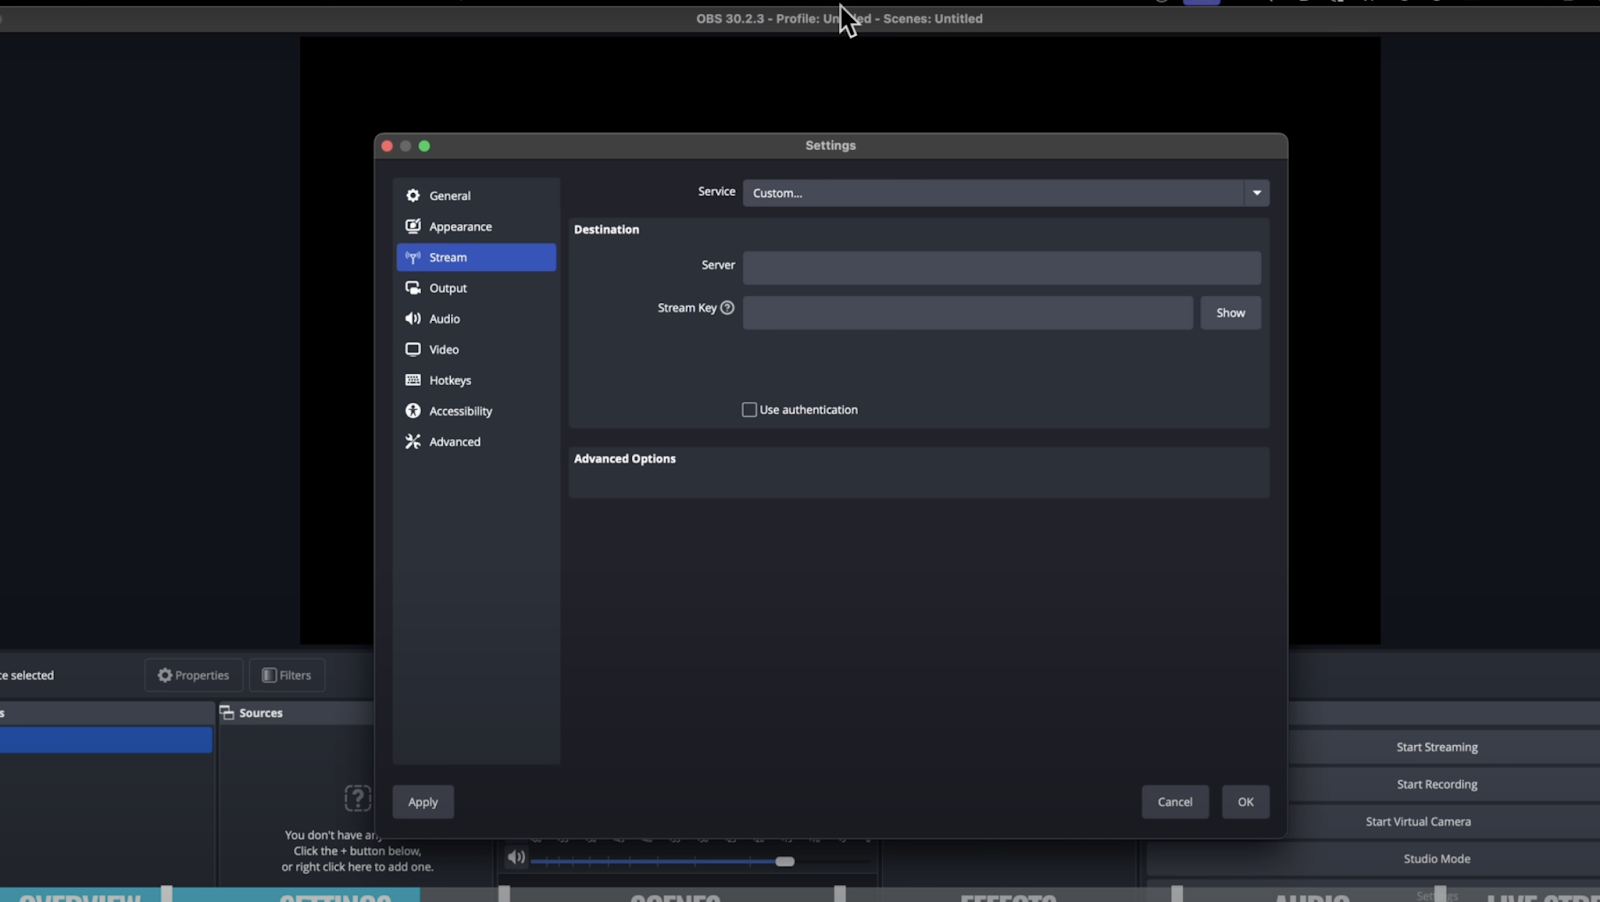This screenshot has height=902, width=1600.
Task: Select the Output settings icon
Action: [x=413, y=287]
